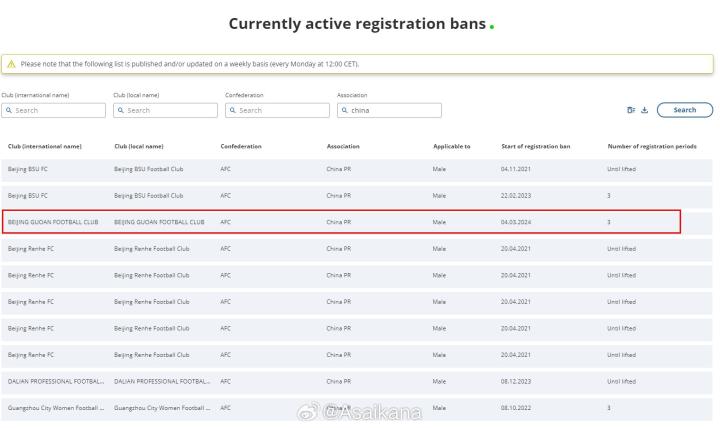Click magnifier icon in Club local search
Image resolution: width=720 pixels, height=428 pixels.
[x=121, y=111]
